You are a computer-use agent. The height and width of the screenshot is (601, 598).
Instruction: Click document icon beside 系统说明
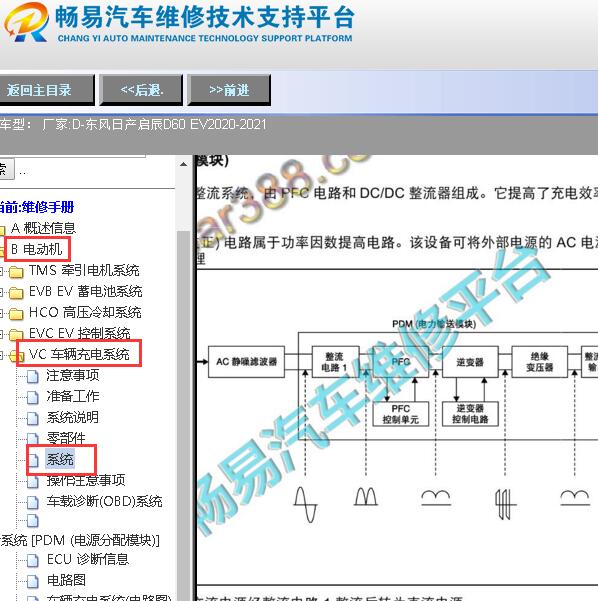[33, 419]
